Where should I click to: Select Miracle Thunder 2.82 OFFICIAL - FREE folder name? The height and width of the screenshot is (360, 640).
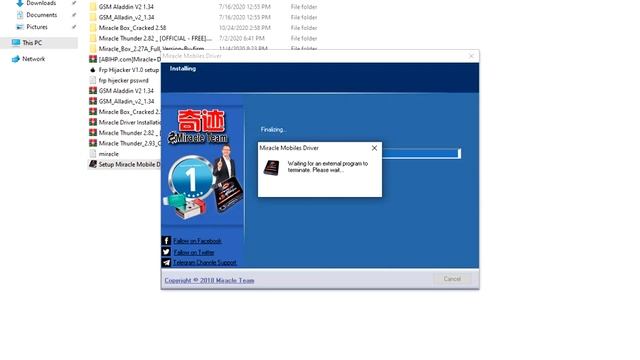point(155,38)
